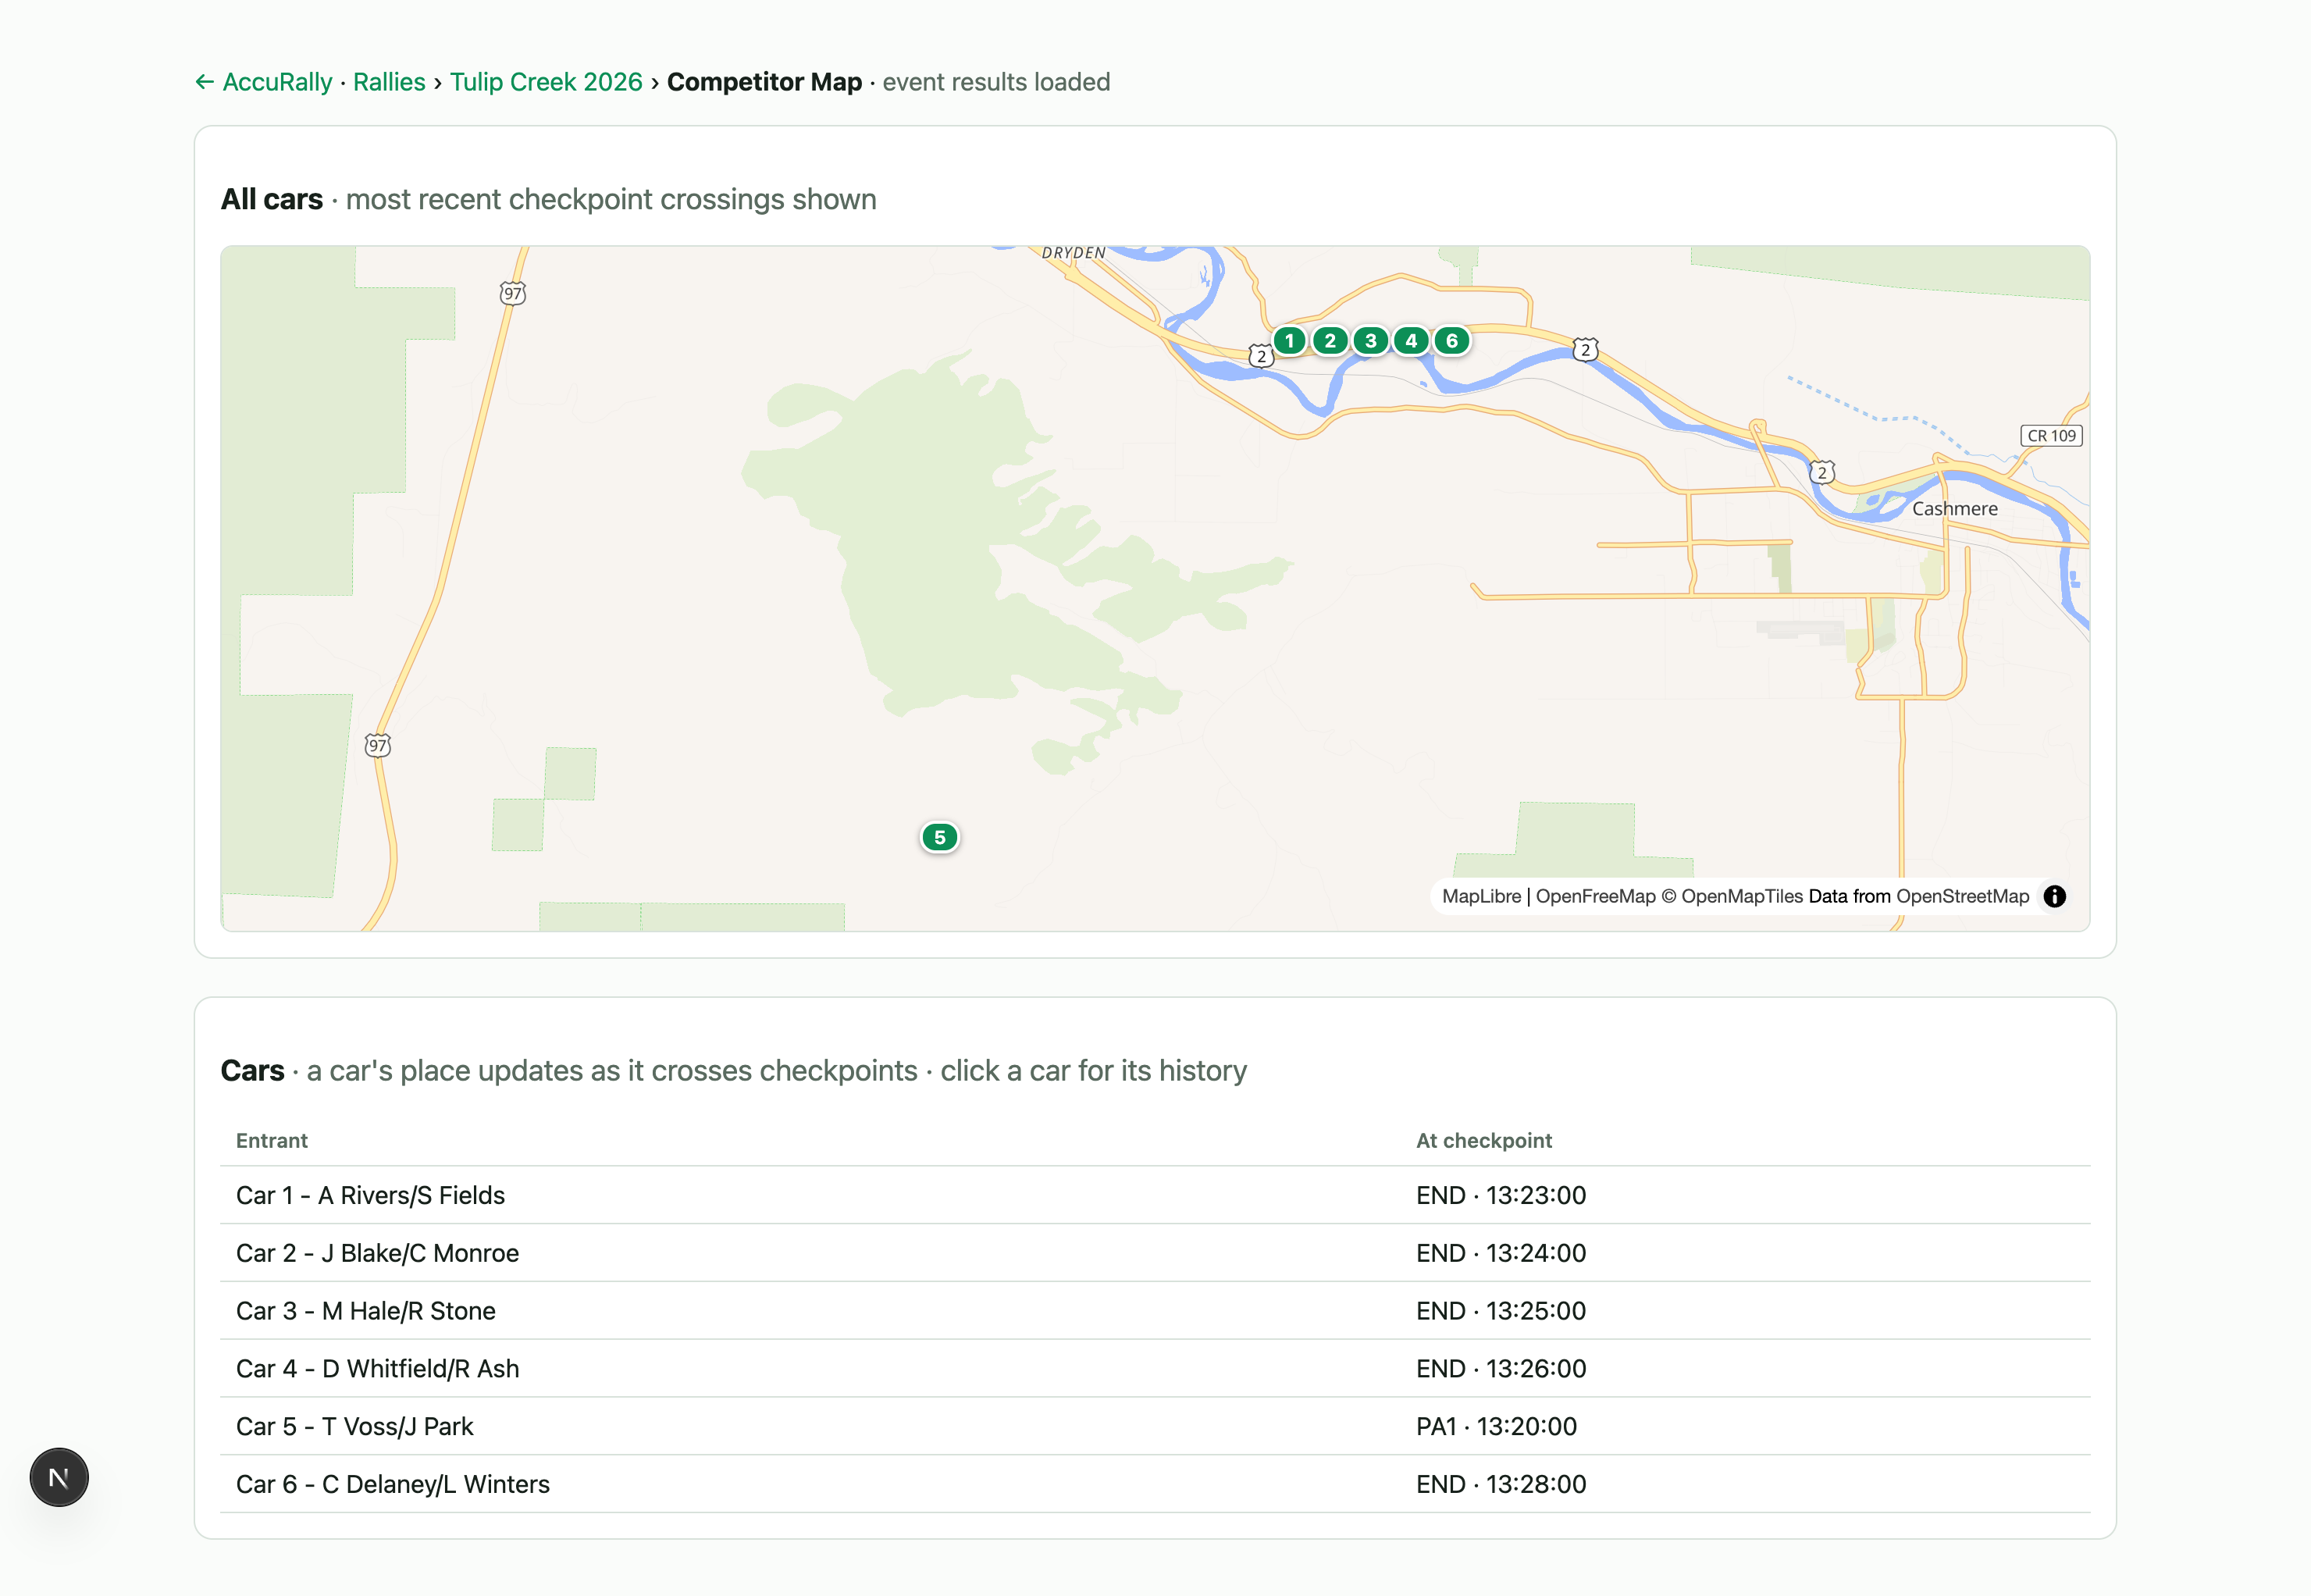Toggle the map attribution info icon
2311x1596 pixels.
coord(2054,896)
